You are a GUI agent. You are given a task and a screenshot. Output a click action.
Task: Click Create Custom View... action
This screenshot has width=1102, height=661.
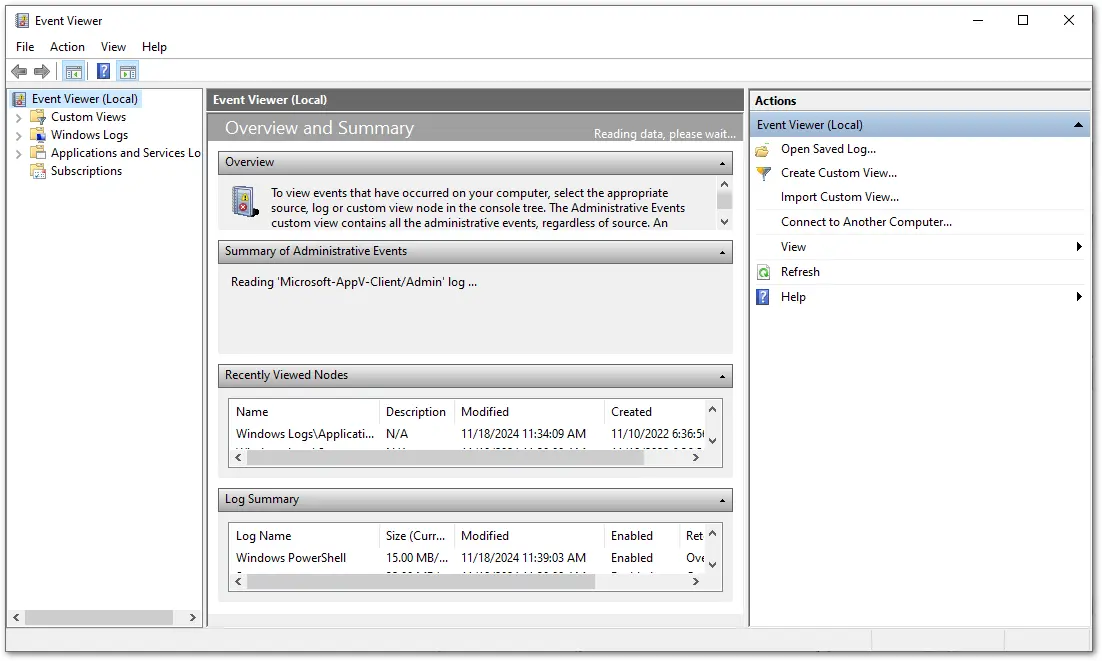[838, 173]
